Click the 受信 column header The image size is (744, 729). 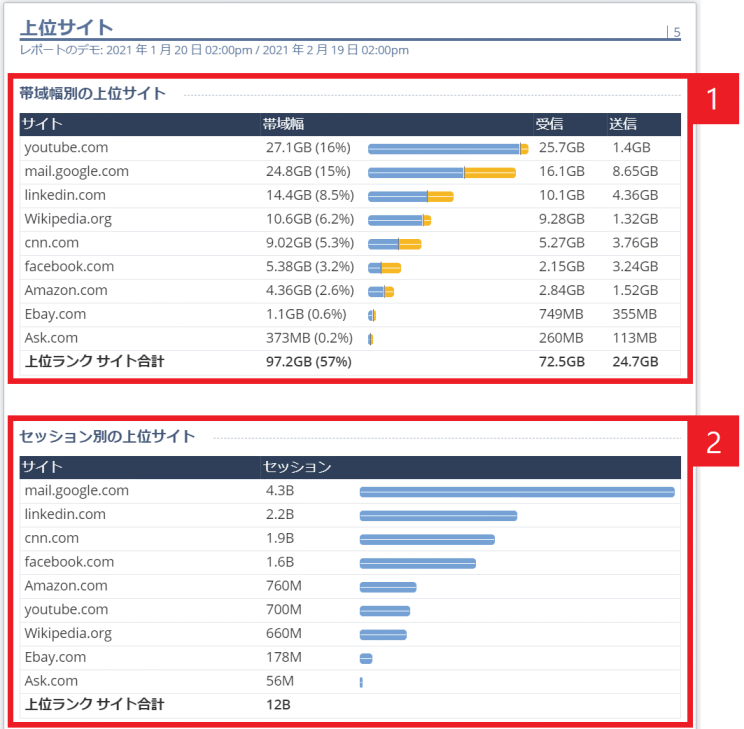pos(549,124)
